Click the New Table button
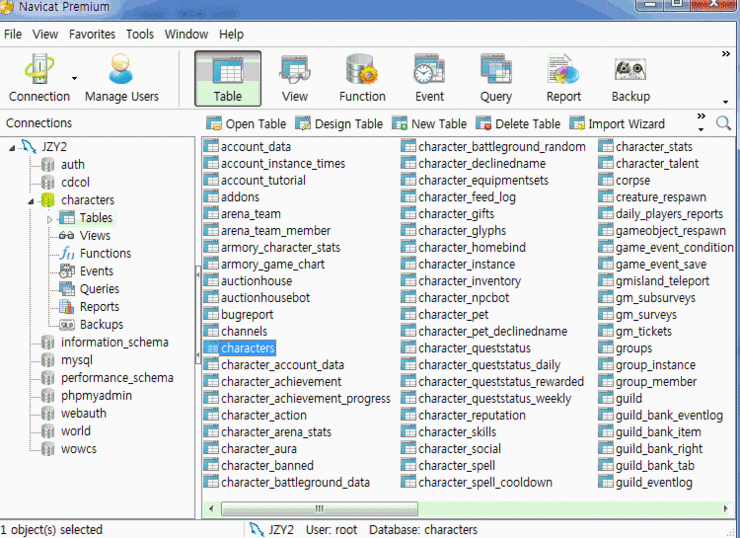 429,124
